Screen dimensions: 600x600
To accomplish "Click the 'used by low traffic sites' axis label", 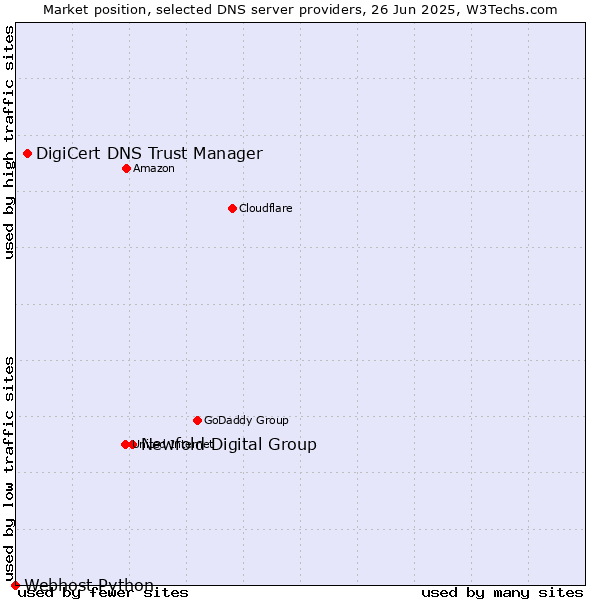I will point(9,470).
